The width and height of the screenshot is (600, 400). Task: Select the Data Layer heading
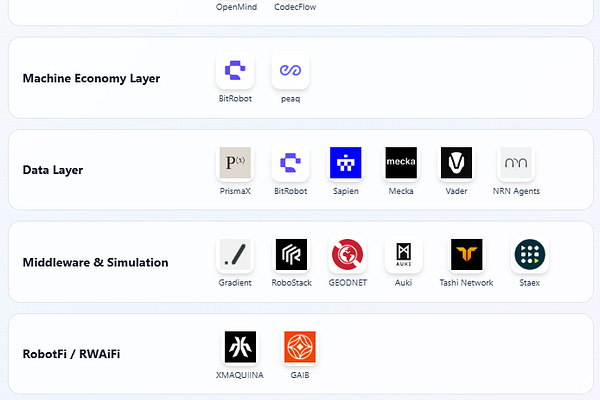[53, 170]
